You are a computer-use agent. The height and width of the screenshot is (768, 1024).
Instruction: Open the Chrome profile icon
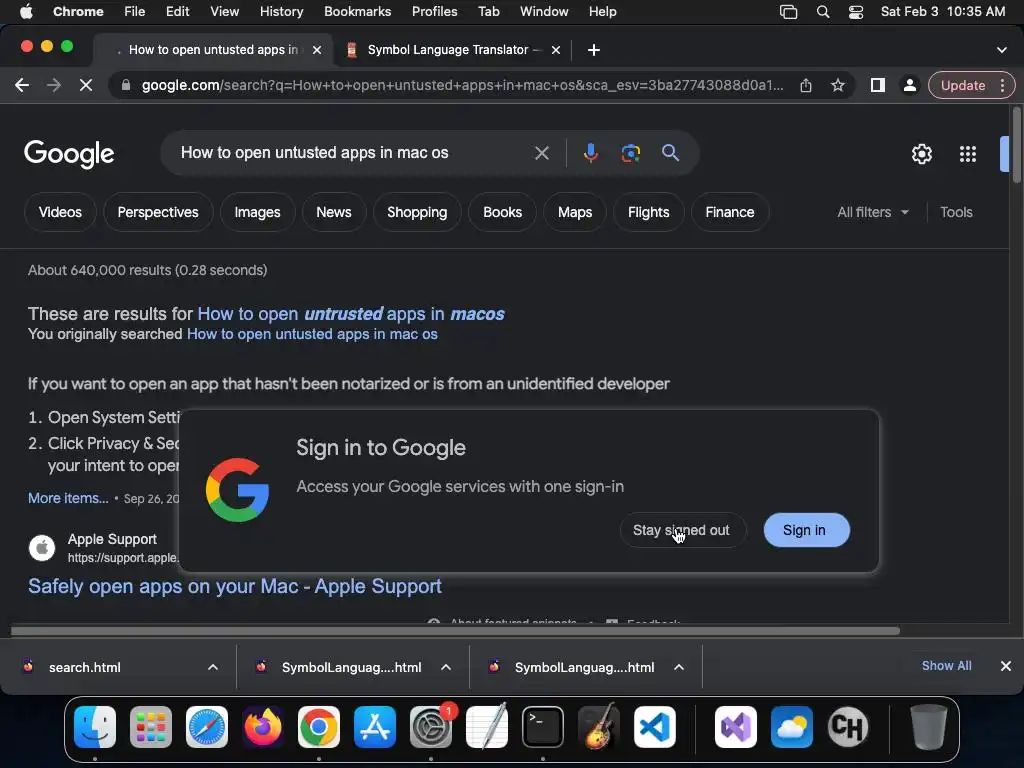pos(909,85)
